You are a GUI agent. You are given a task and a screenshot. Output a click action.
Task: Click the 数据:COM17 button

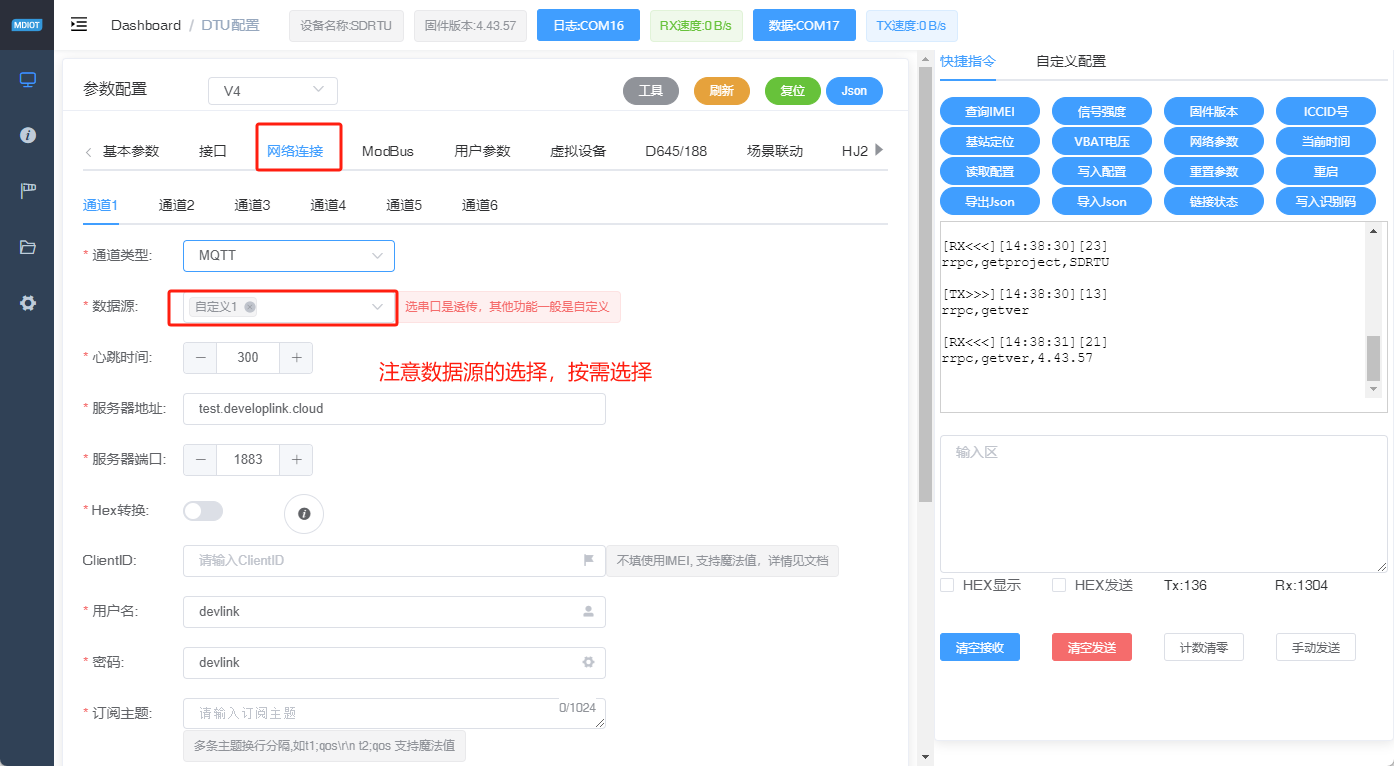[804, 25]
